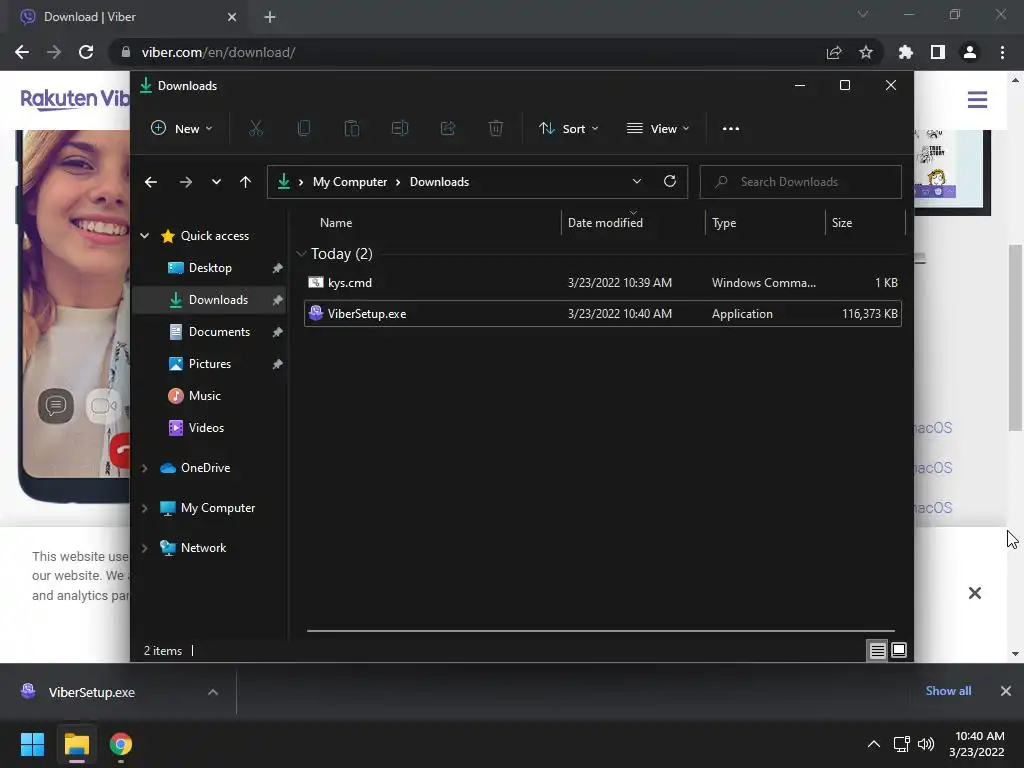This screenshot has height=768, width=1024.
Task: Click the Share icon in Explorer toolbar
Action: tap(448, 129)
